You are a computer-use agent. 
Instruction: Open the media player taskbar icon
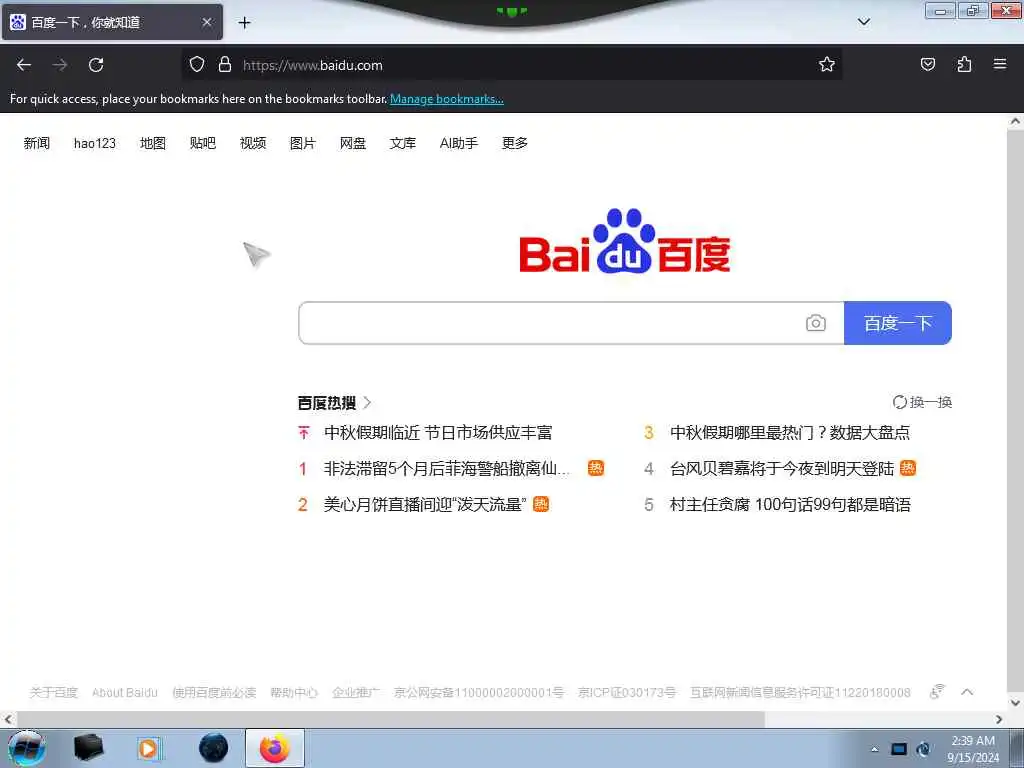point(149,748)
